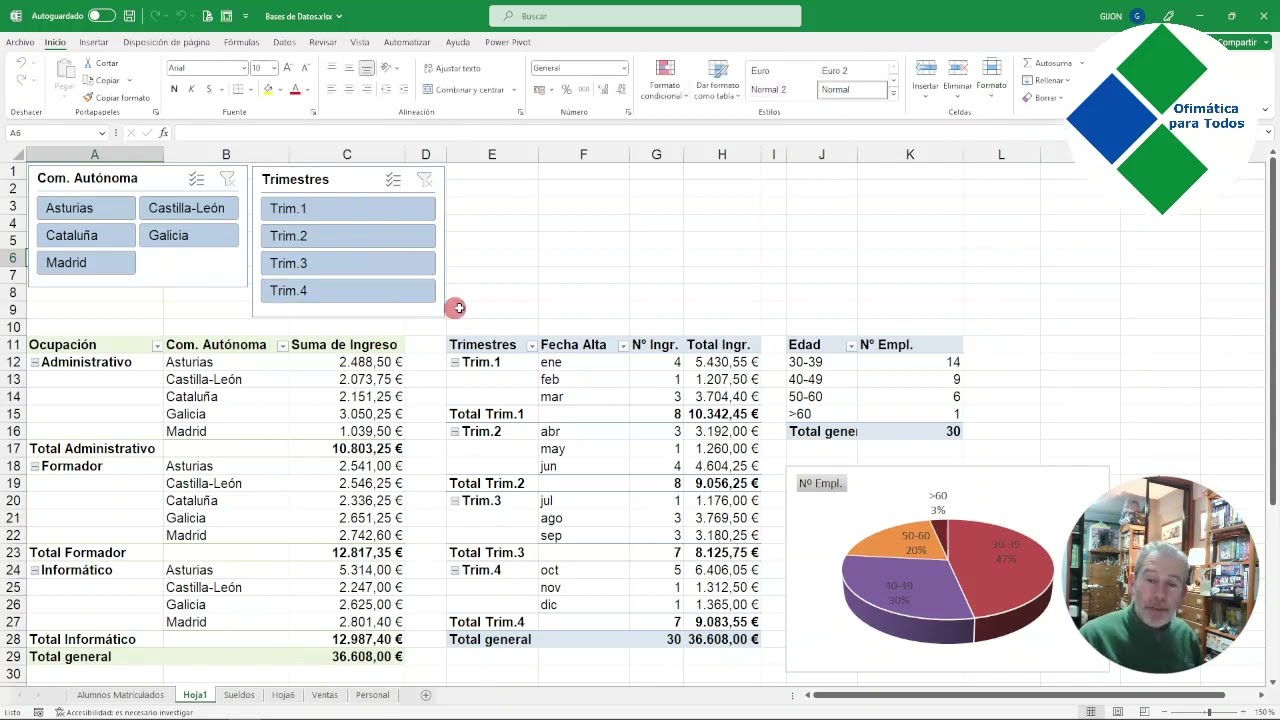Click the Save icon in title bar

(130, 16)
